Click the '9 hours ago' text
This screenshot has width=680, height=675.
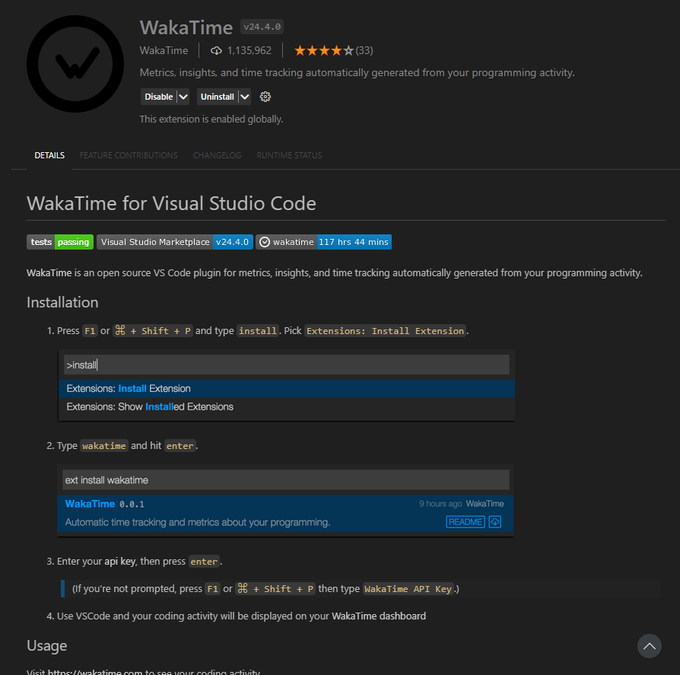[x=440, y=504]
